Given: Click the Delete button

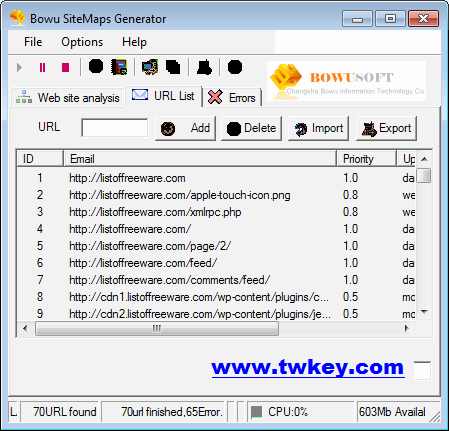Looking at the screenshot, I should point(251,128).
